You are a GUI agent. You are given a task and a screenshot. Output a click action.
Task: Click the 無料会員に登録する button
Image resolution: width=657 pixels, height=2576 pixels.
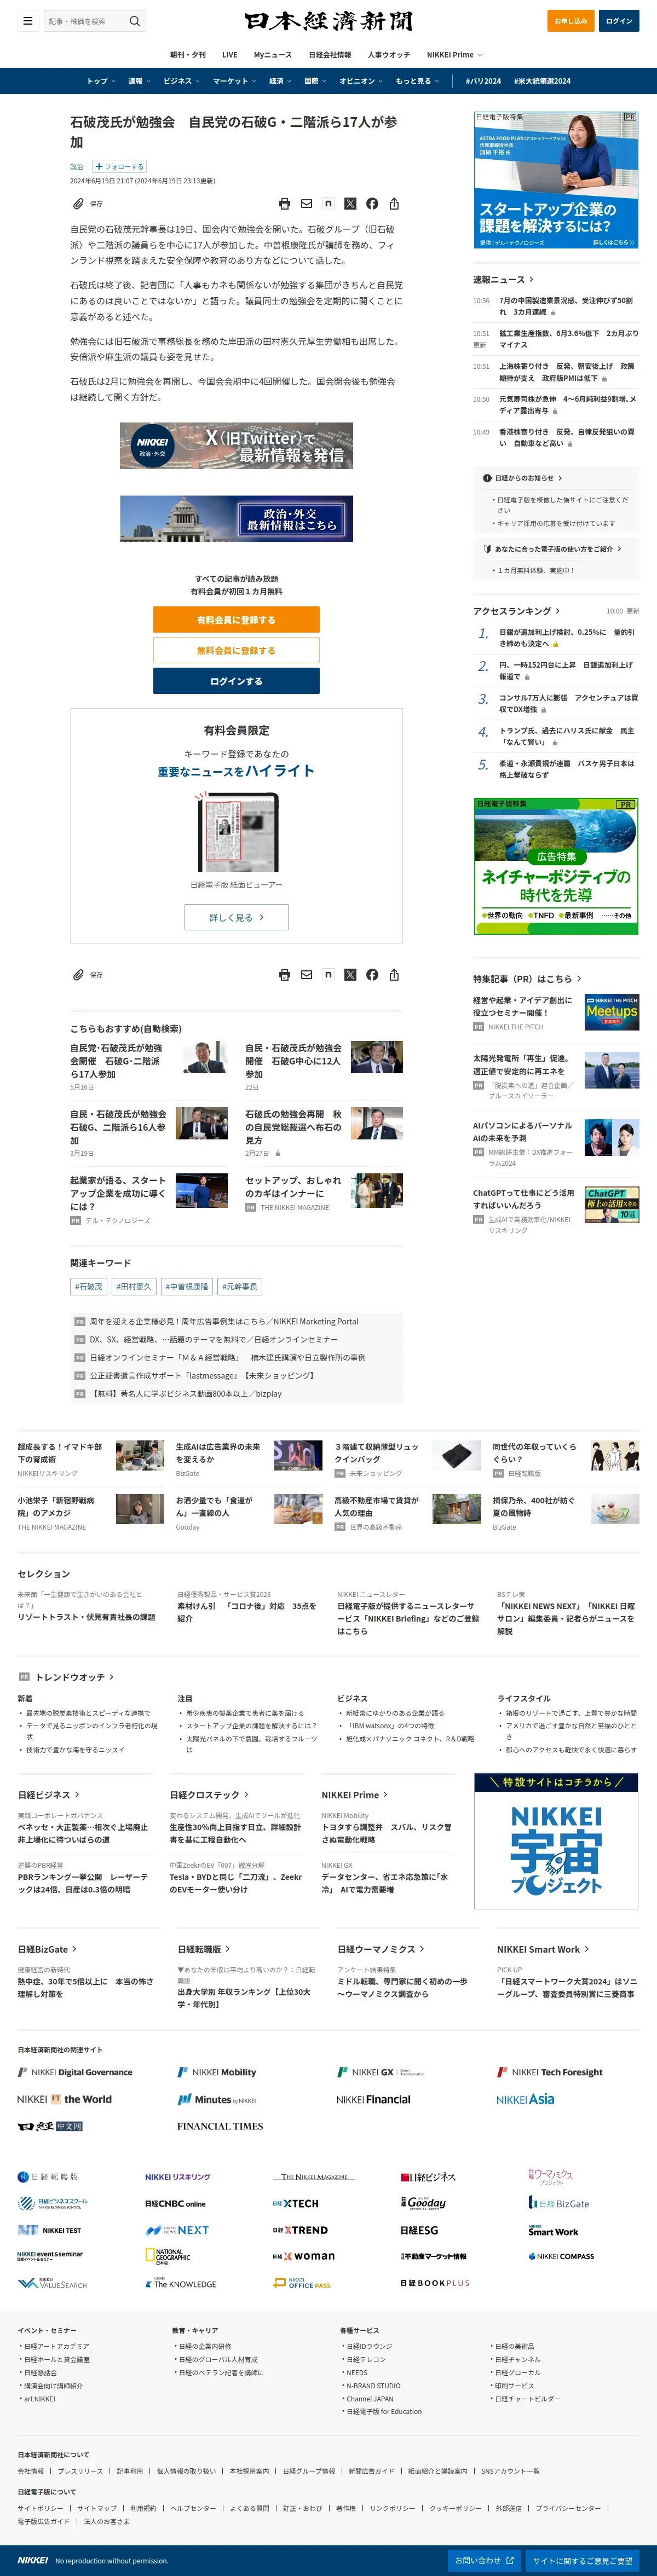tap(236, 650)
